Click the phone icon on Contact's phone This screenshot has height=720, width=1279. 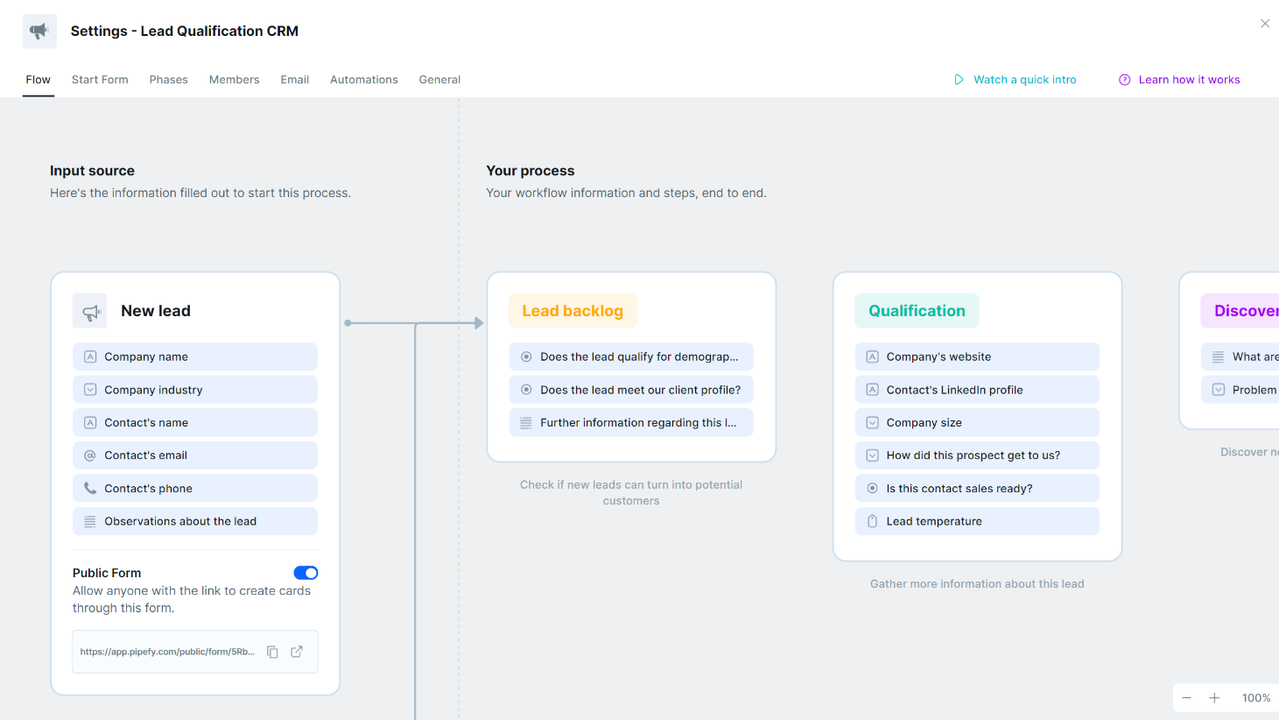click(x=90, y=488)
